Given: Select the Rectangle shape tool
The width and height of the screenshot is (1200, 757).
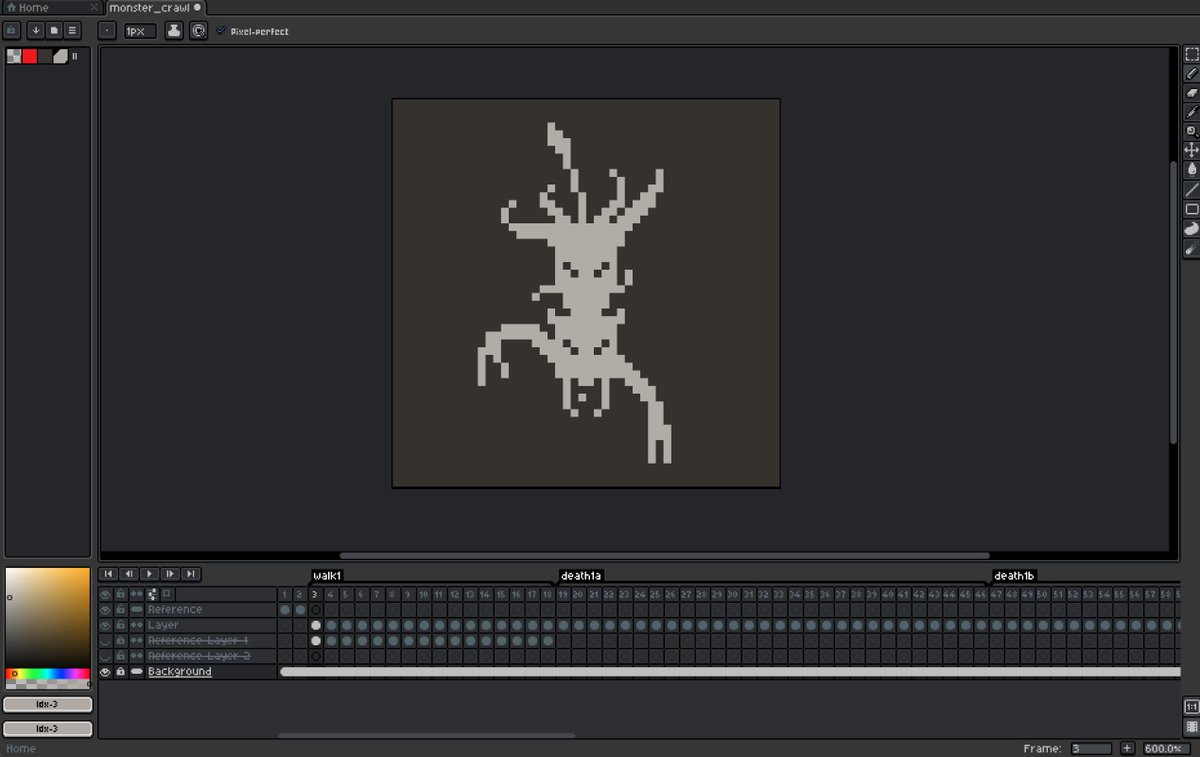Looking at the screenshot, I should (1191, 209).
